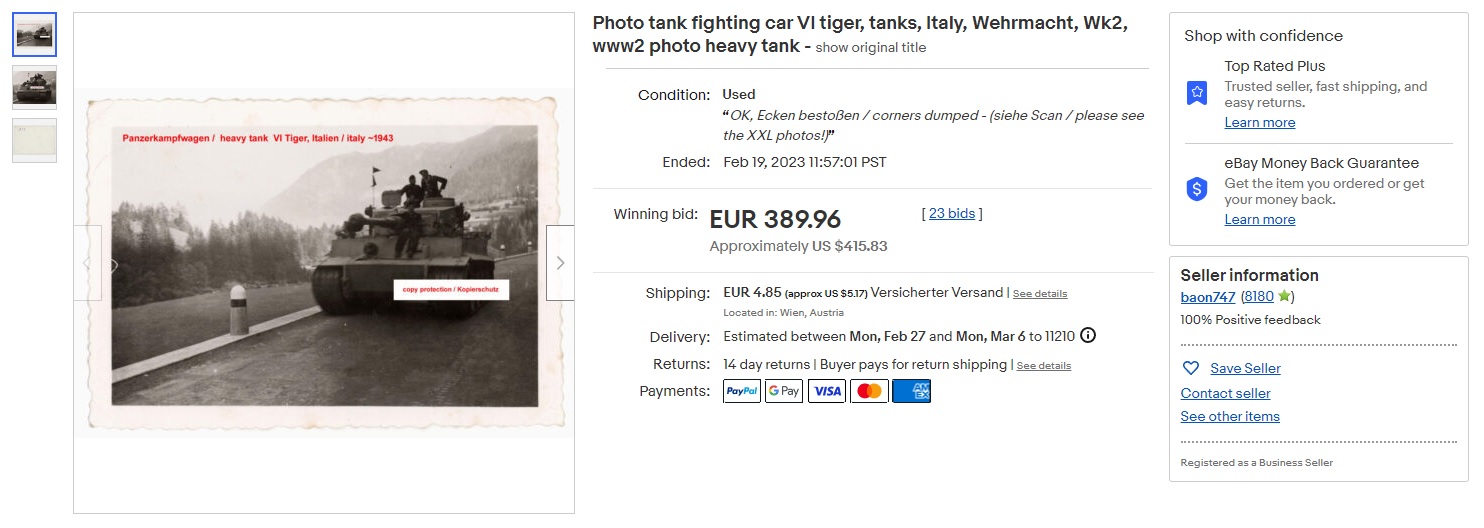Click the American Express icon
Viewport: 1484px width, 528px height.
[911, 391]
